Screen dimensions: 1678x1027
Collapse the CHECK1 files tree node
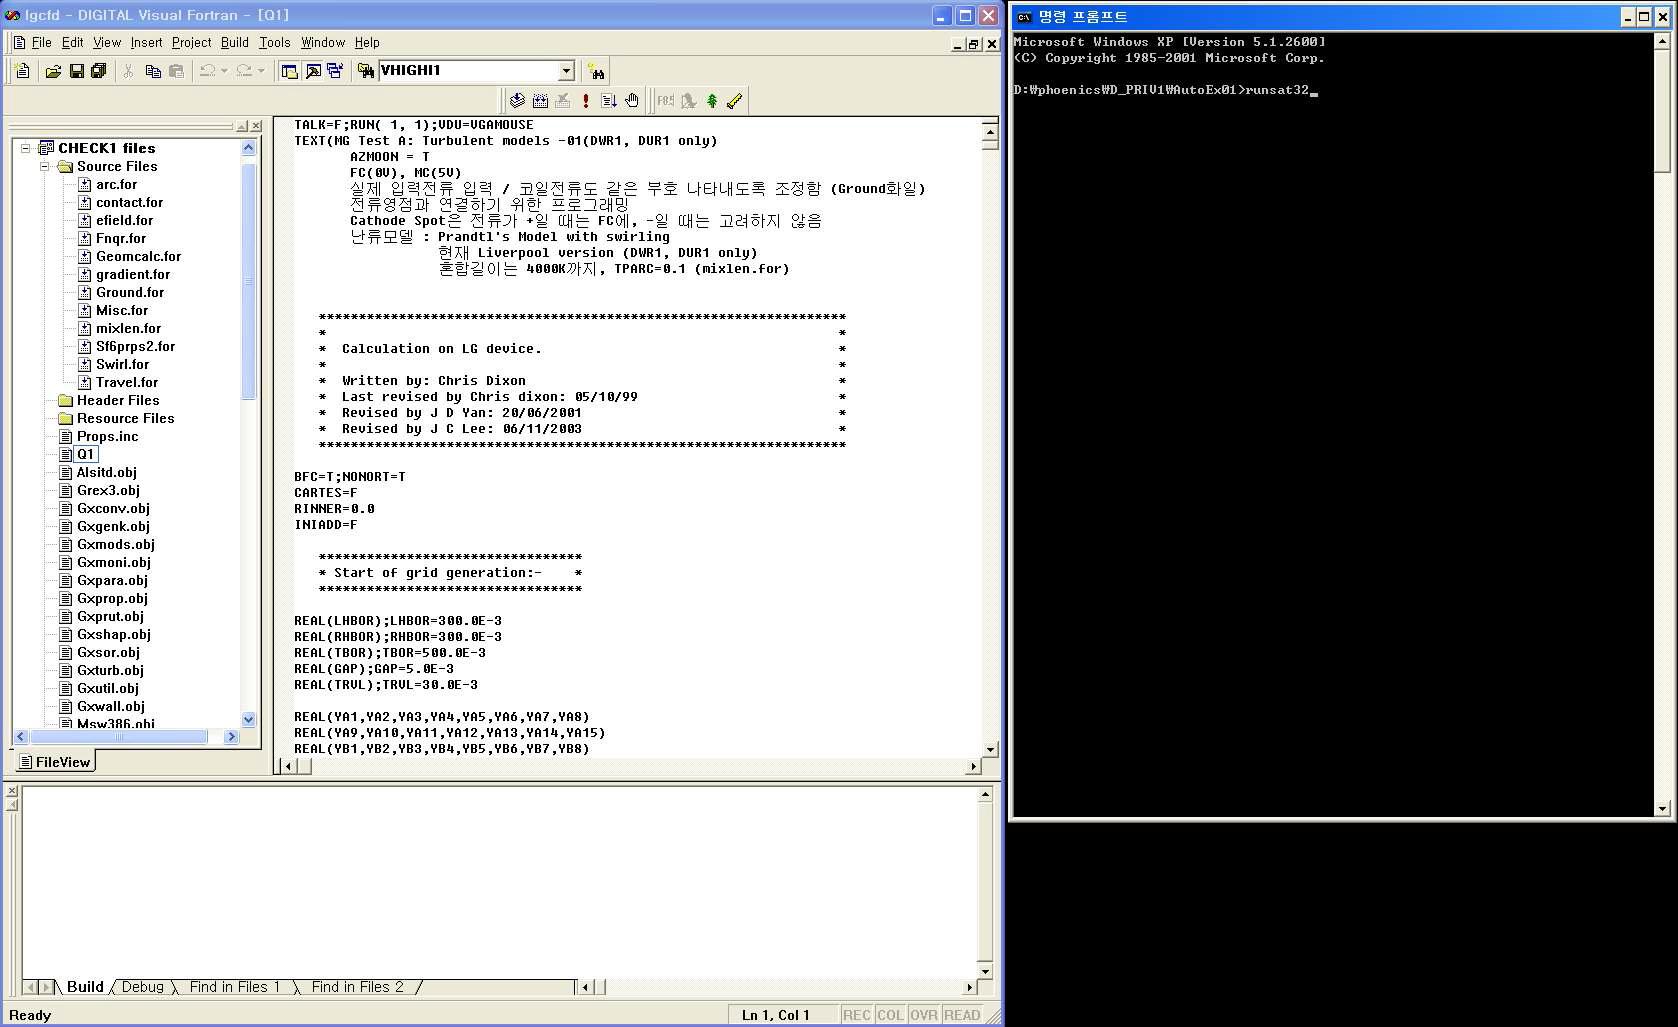coord(26,148)
